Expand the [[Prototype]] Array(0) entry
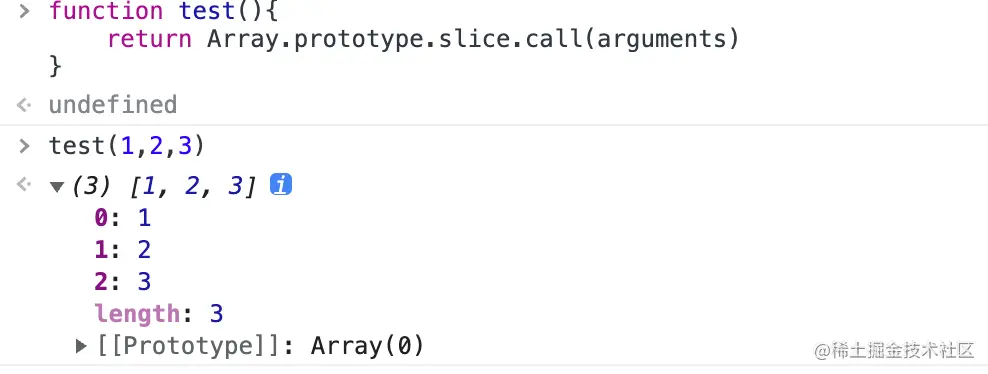 click(81, 346)
